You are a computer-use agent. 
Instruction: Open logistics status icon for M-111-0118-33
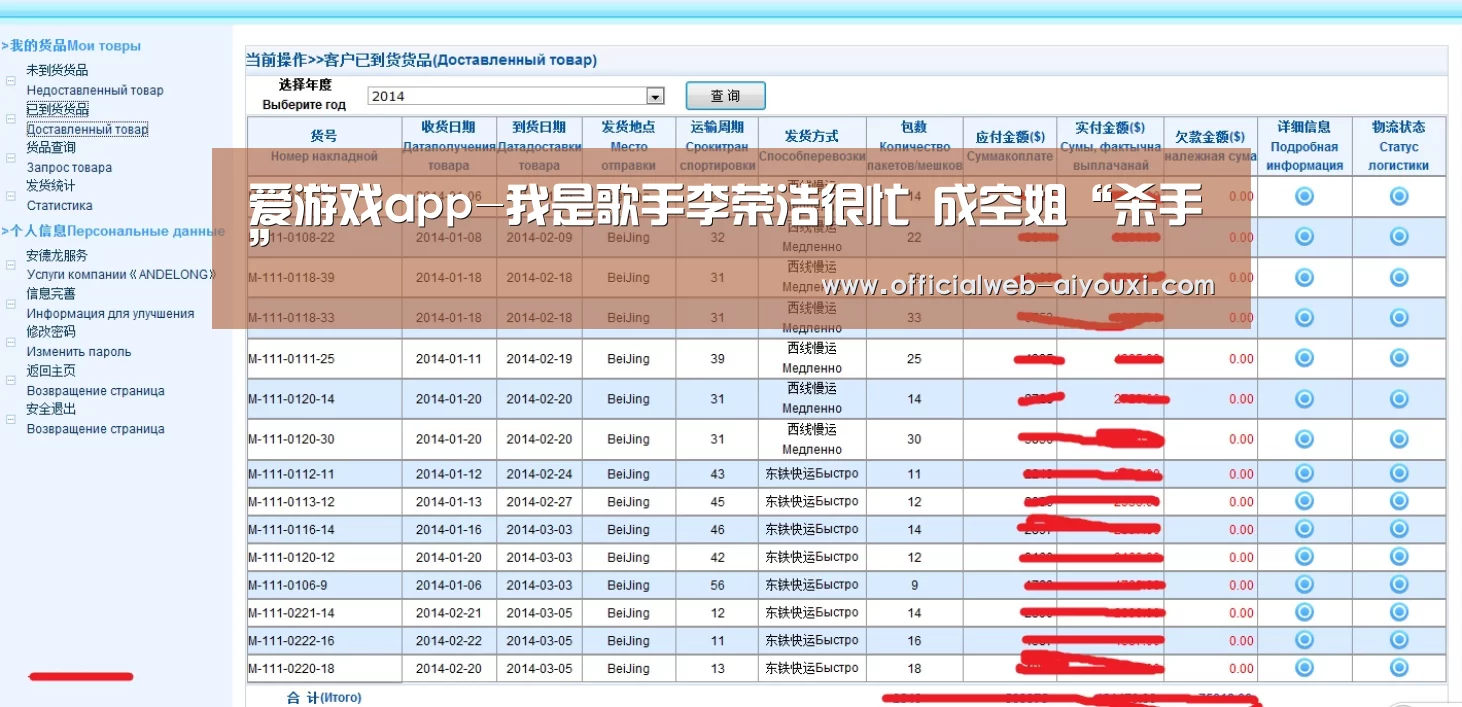(x=1398, y=317)
